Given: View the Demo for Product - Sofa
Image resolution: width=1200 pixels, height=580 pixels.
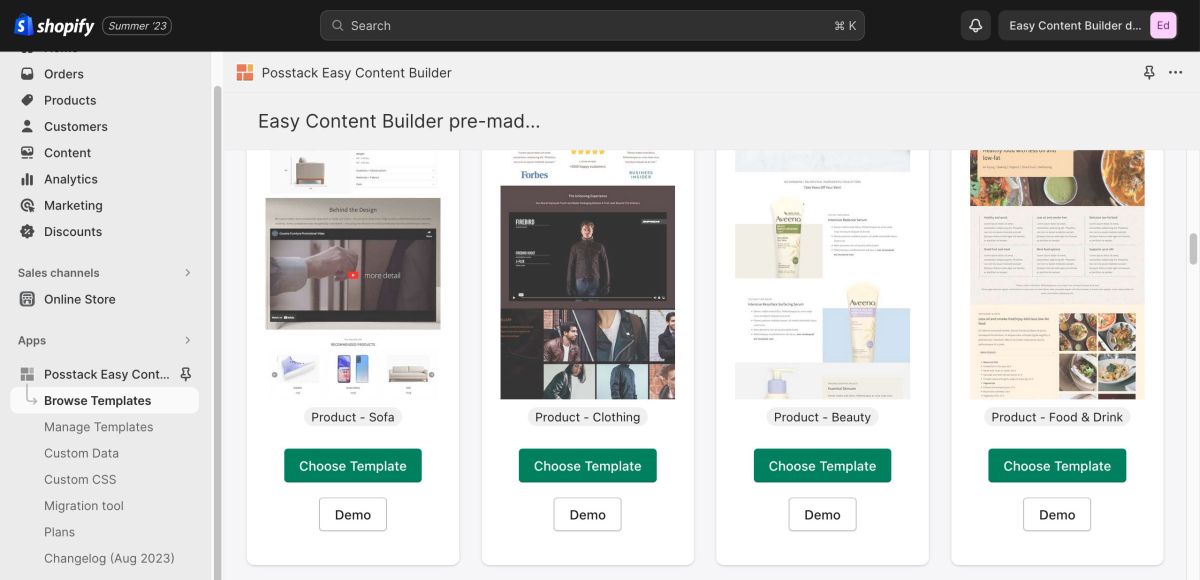Looking at the screenshot, I should pos(352,514).
